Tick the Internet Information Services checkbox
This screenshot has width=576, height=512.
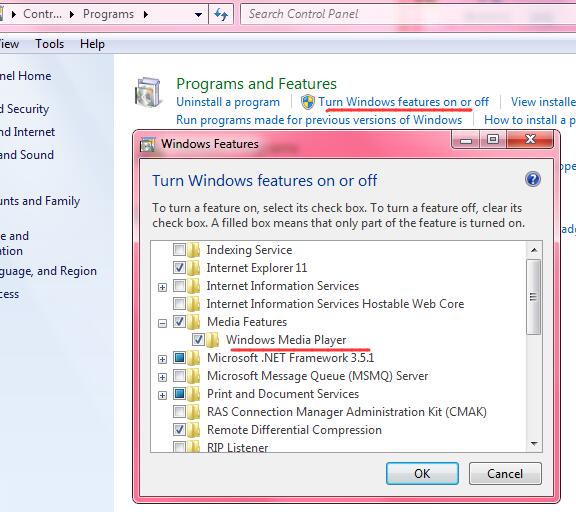tap(179, 286)
